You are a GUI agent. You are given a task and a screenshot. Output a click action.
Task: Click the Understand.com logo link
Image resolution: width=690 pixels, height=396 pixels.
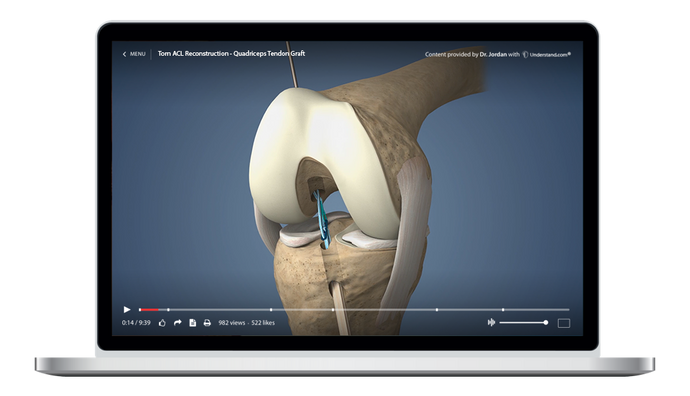pyautogui.click(x=547, y=55)
